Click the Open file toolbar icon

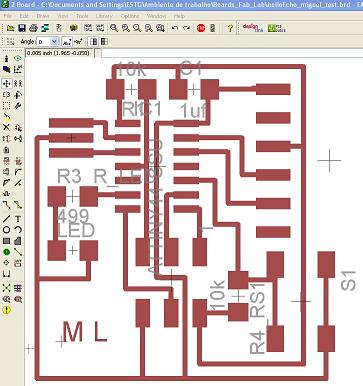click(10, 28)
